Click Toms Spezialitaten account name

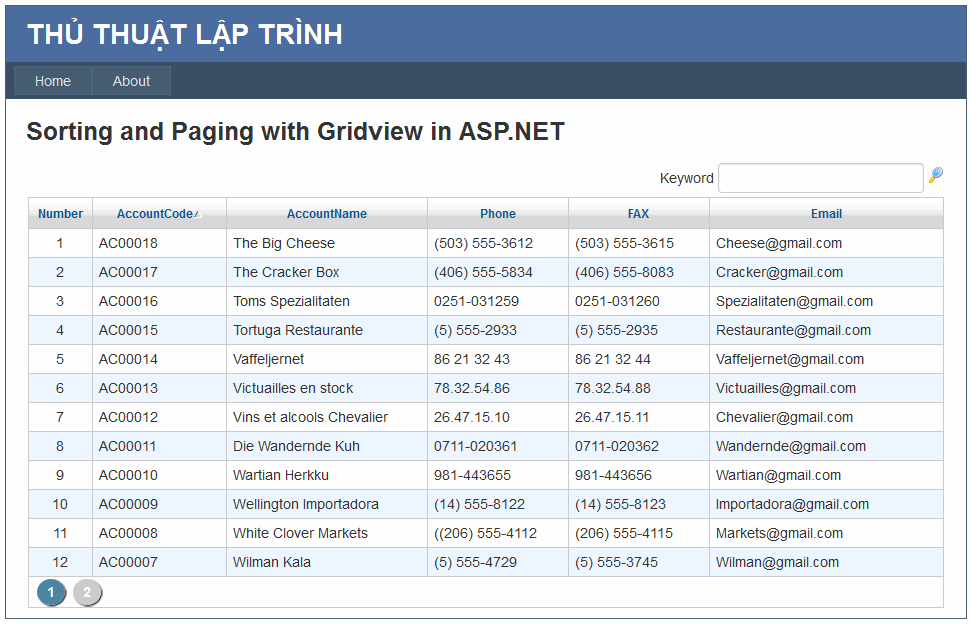(291, 301)
